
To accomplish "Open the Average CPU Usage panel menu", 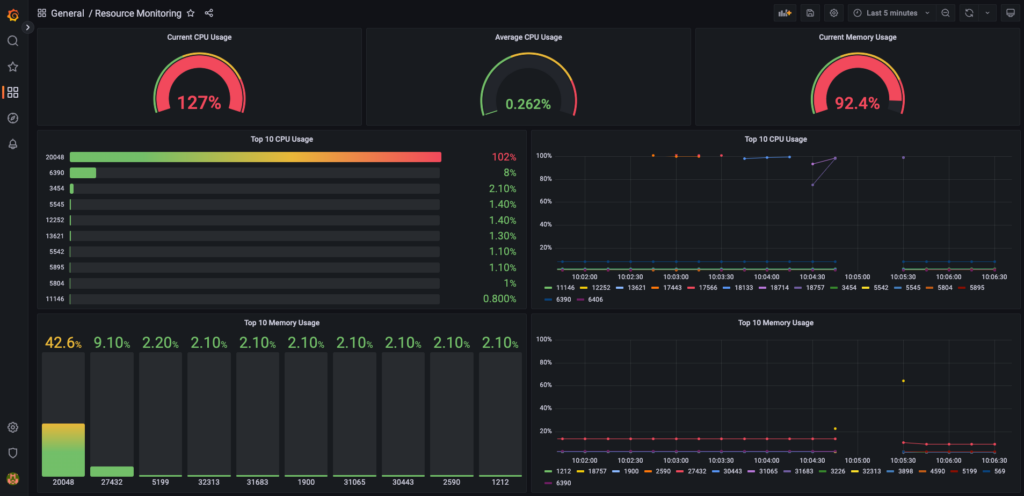I will (x=528, y=37).
